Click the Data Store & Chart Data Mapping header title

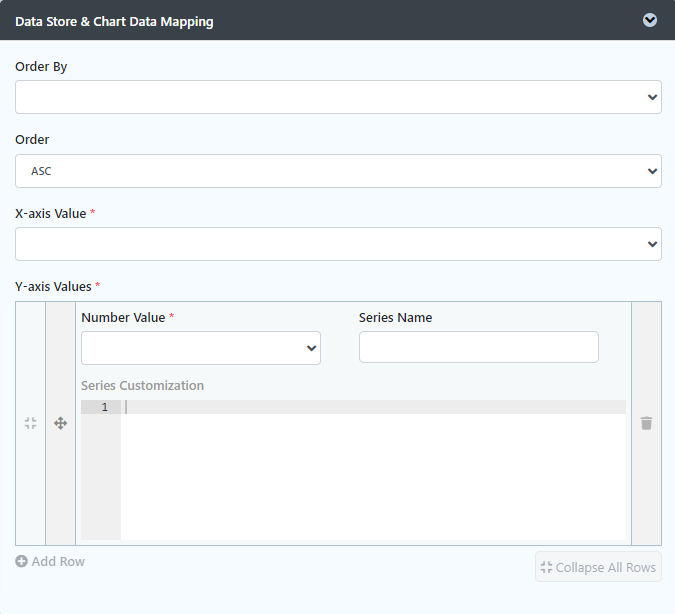114,22
